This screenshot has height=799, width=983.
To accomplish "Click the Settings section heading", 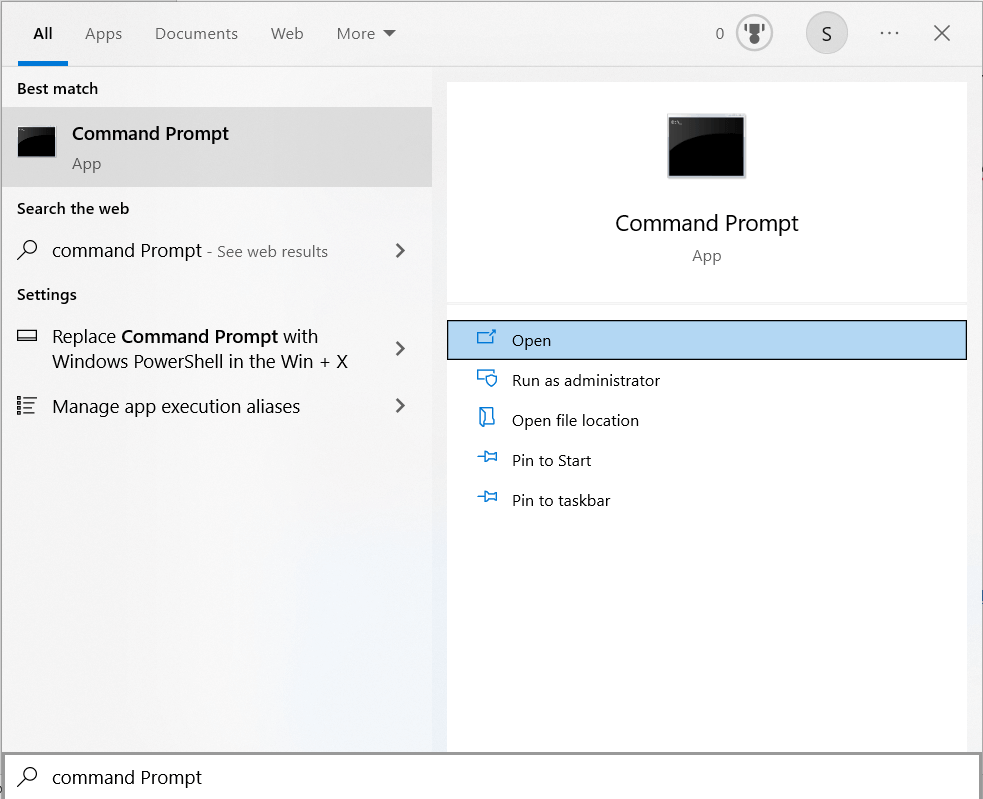I will 47,295.
